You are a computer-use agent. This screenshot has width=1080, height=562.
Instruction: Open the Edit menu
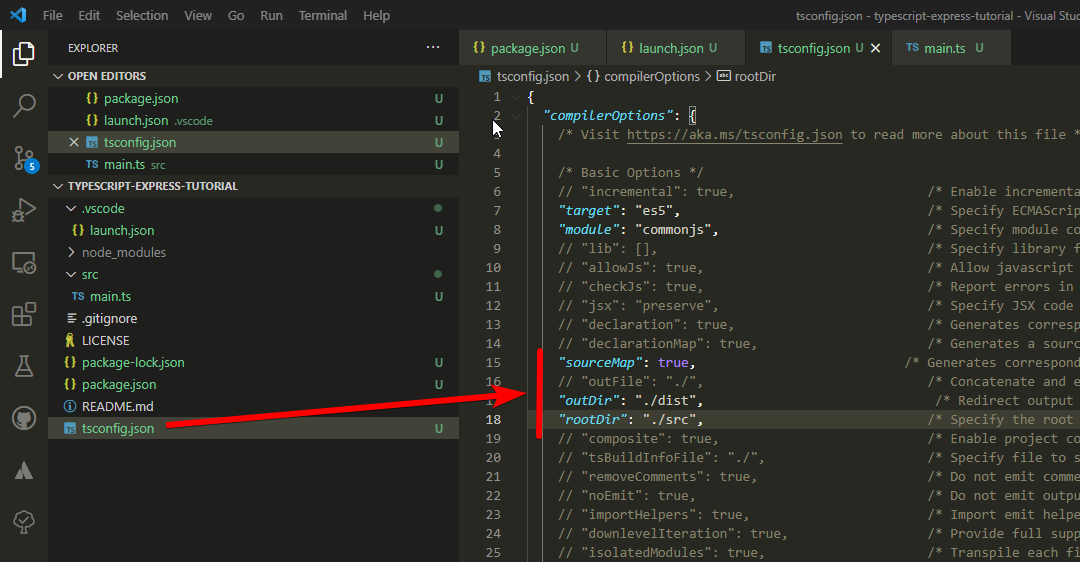pos(89,15)
